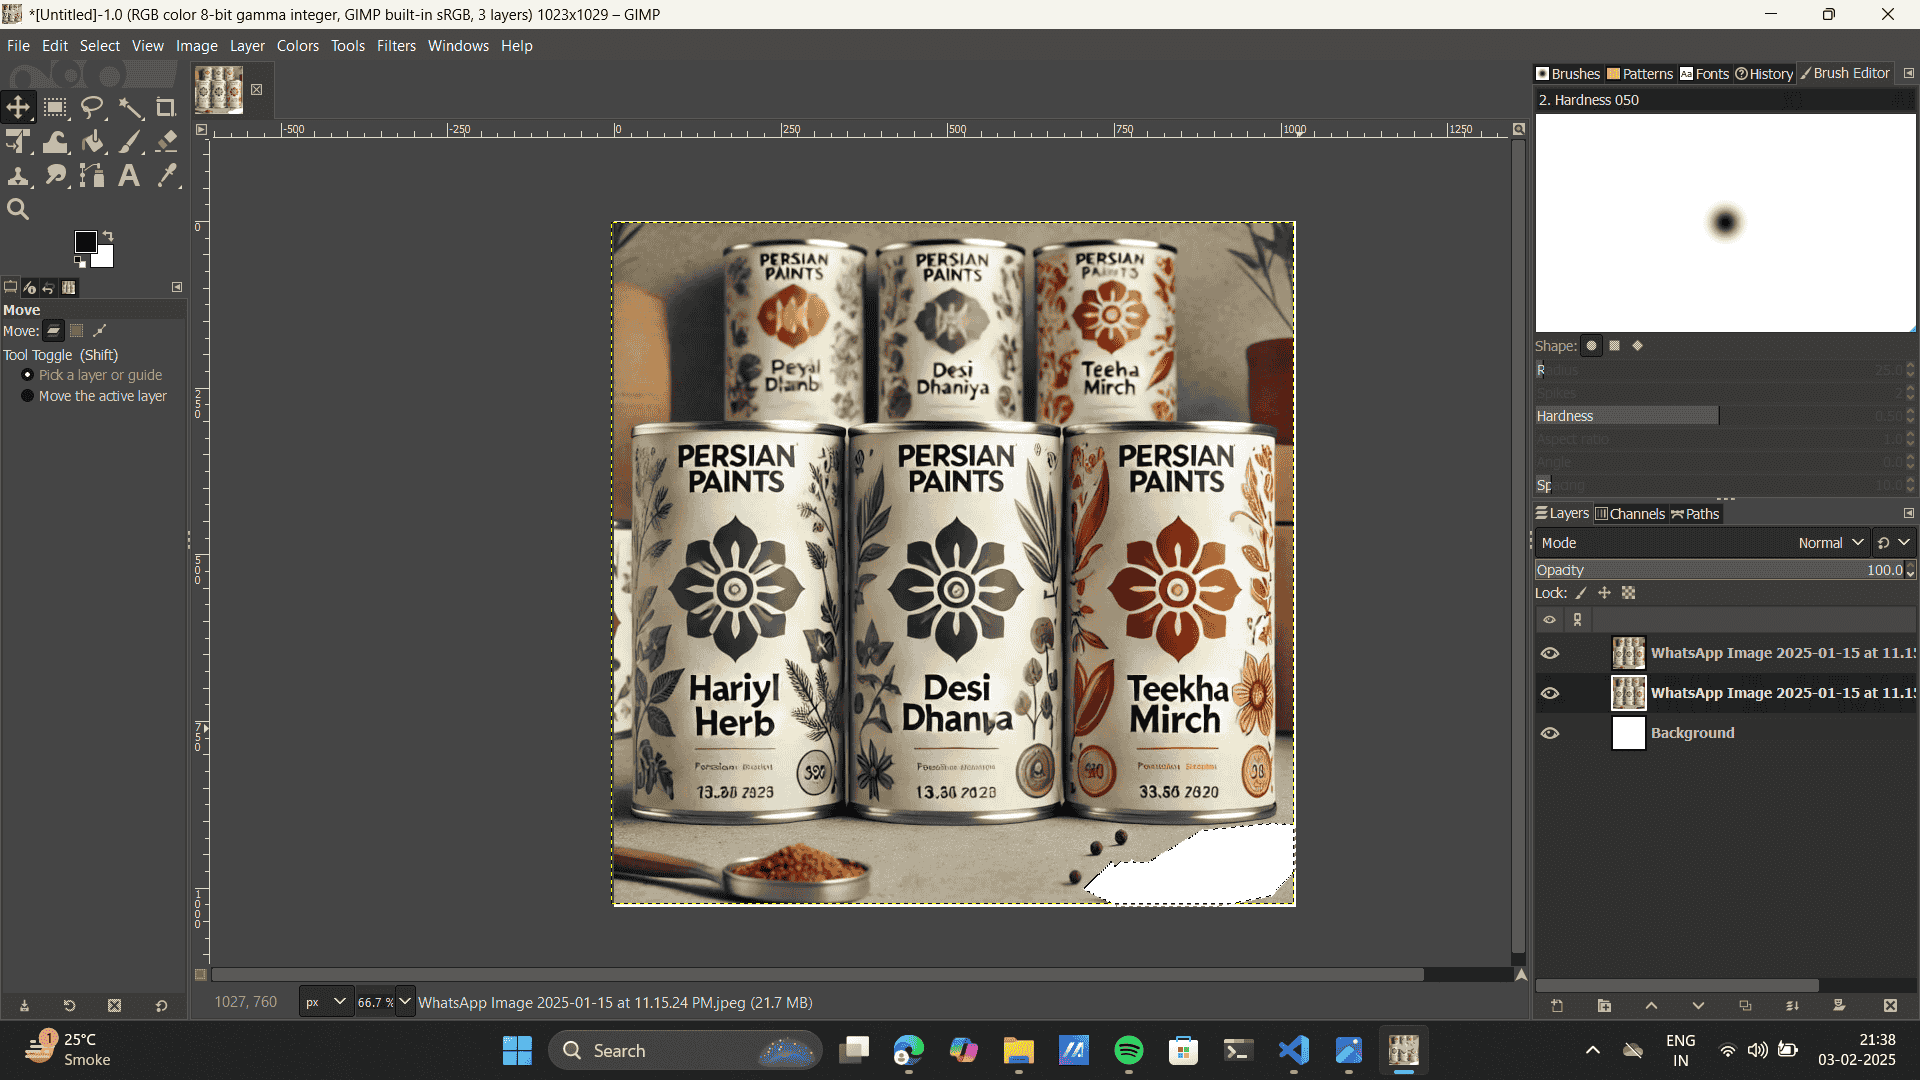The height and width of the screenshot is (1080, 1920).
Task: Select the Paths tool
Action: (92, 176)
